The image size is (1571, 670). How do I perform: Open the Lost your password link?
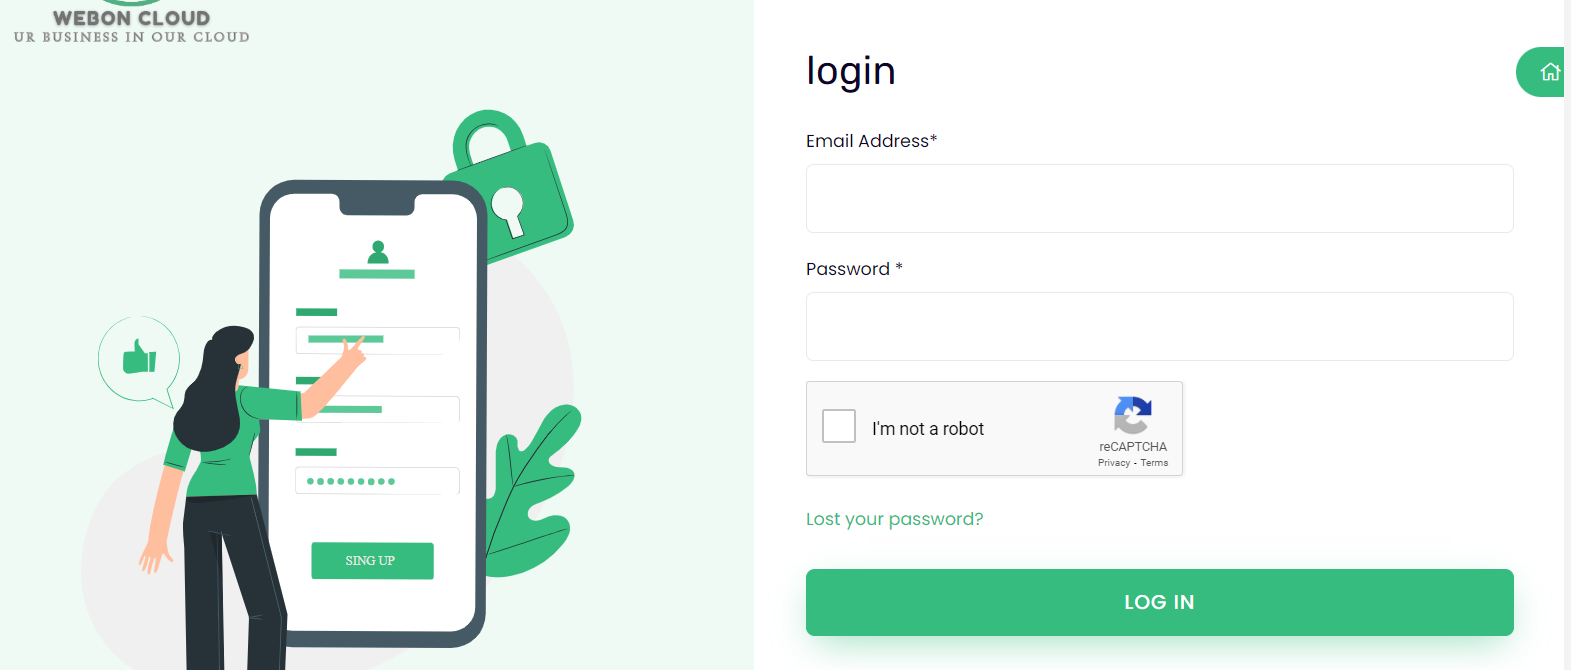[x=894, y=519]
